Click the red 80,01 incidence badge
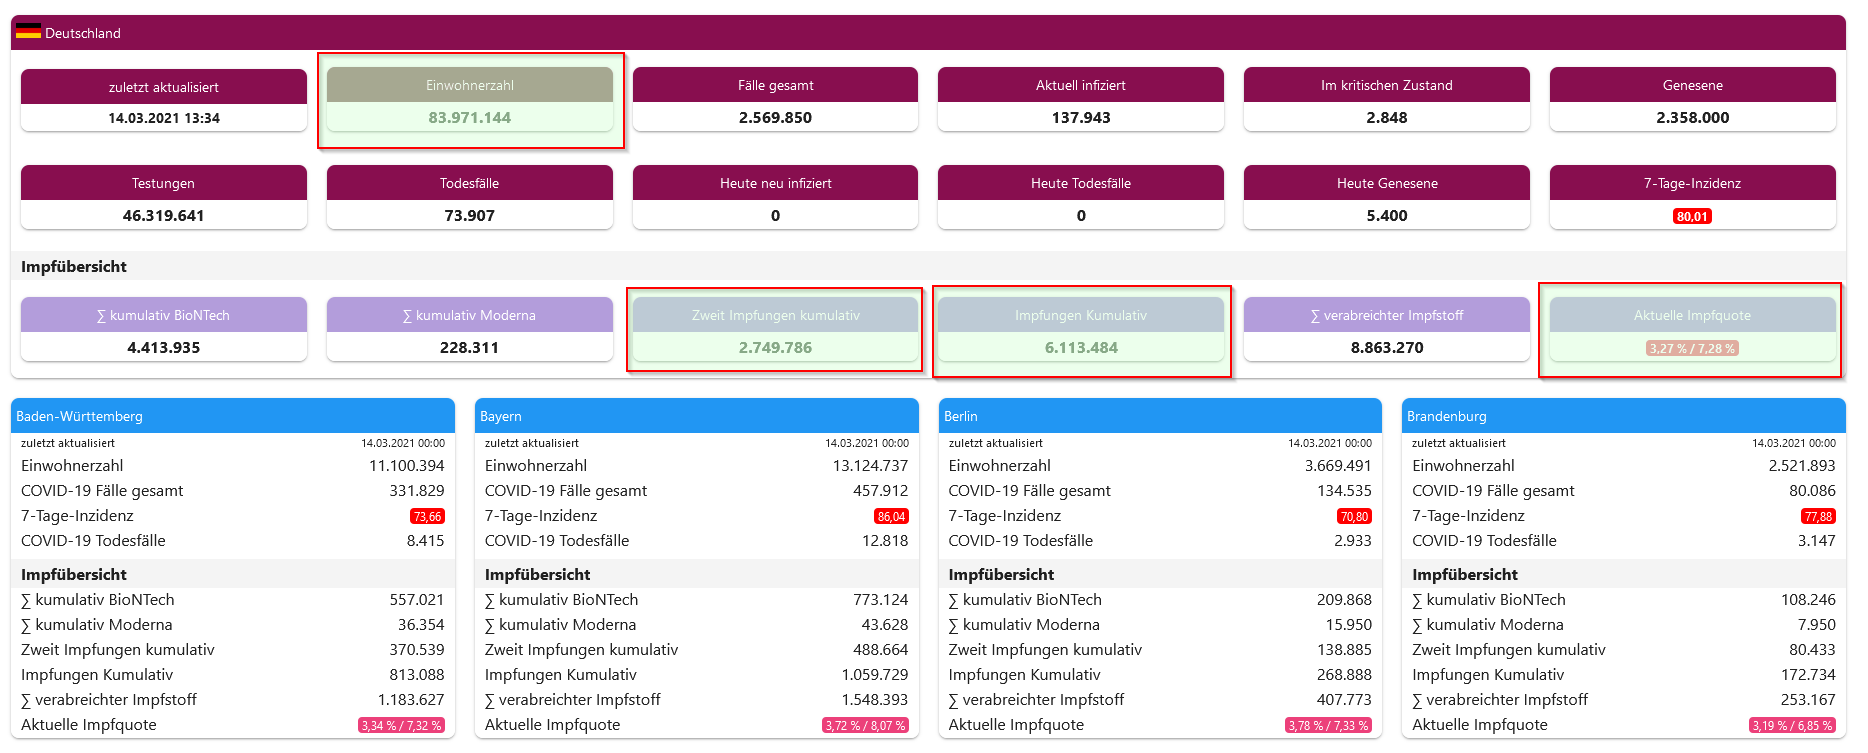Screen dimensions: 1868x753 point(1693,216)
